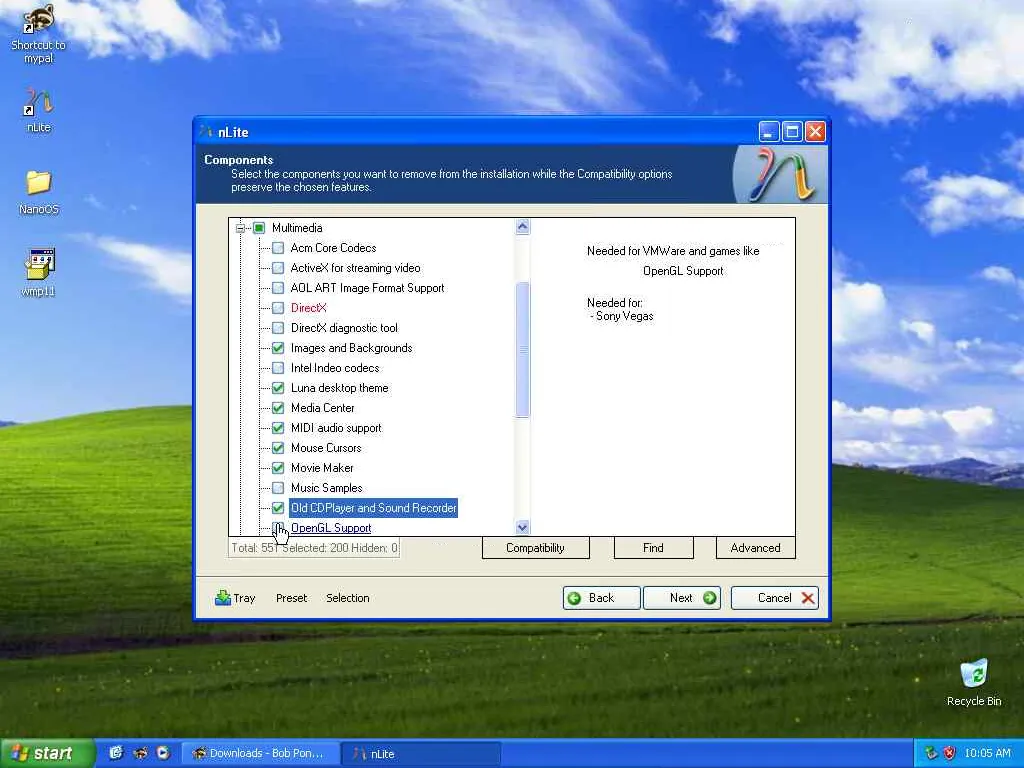Open the Windows start menu
Screen dimensions: 1024x768
coord(46,753)
